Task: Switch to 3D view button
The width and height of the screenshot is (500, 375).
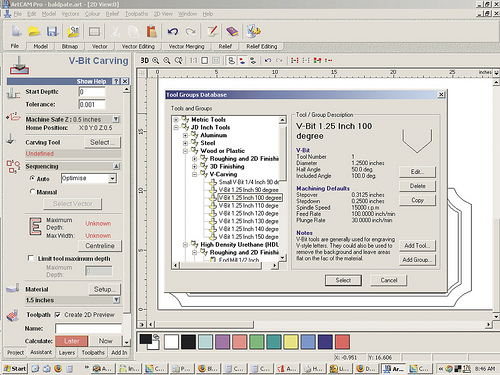Action: [144, 60]
